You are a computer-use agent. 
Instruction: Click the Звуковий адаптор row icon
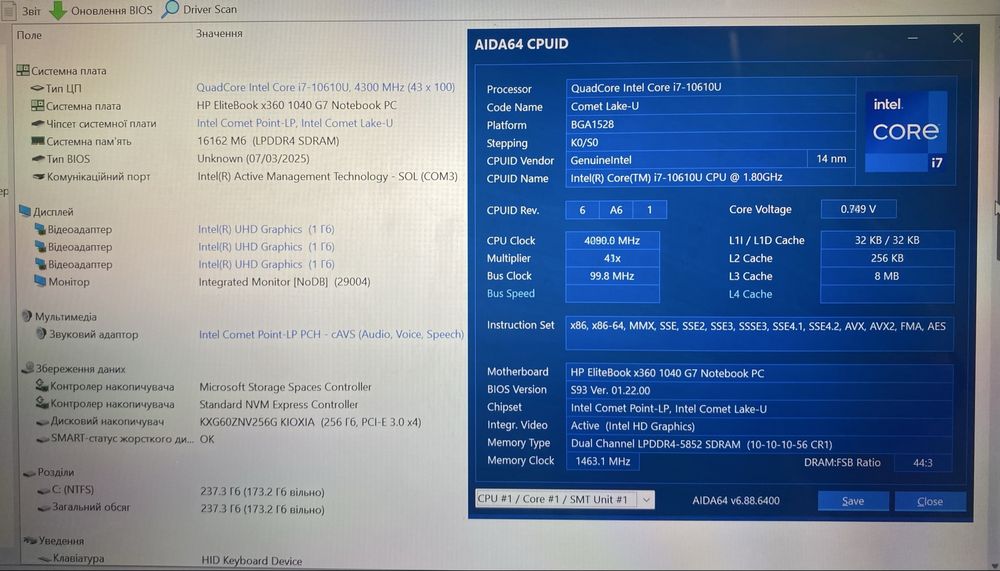tap(41, 334)
